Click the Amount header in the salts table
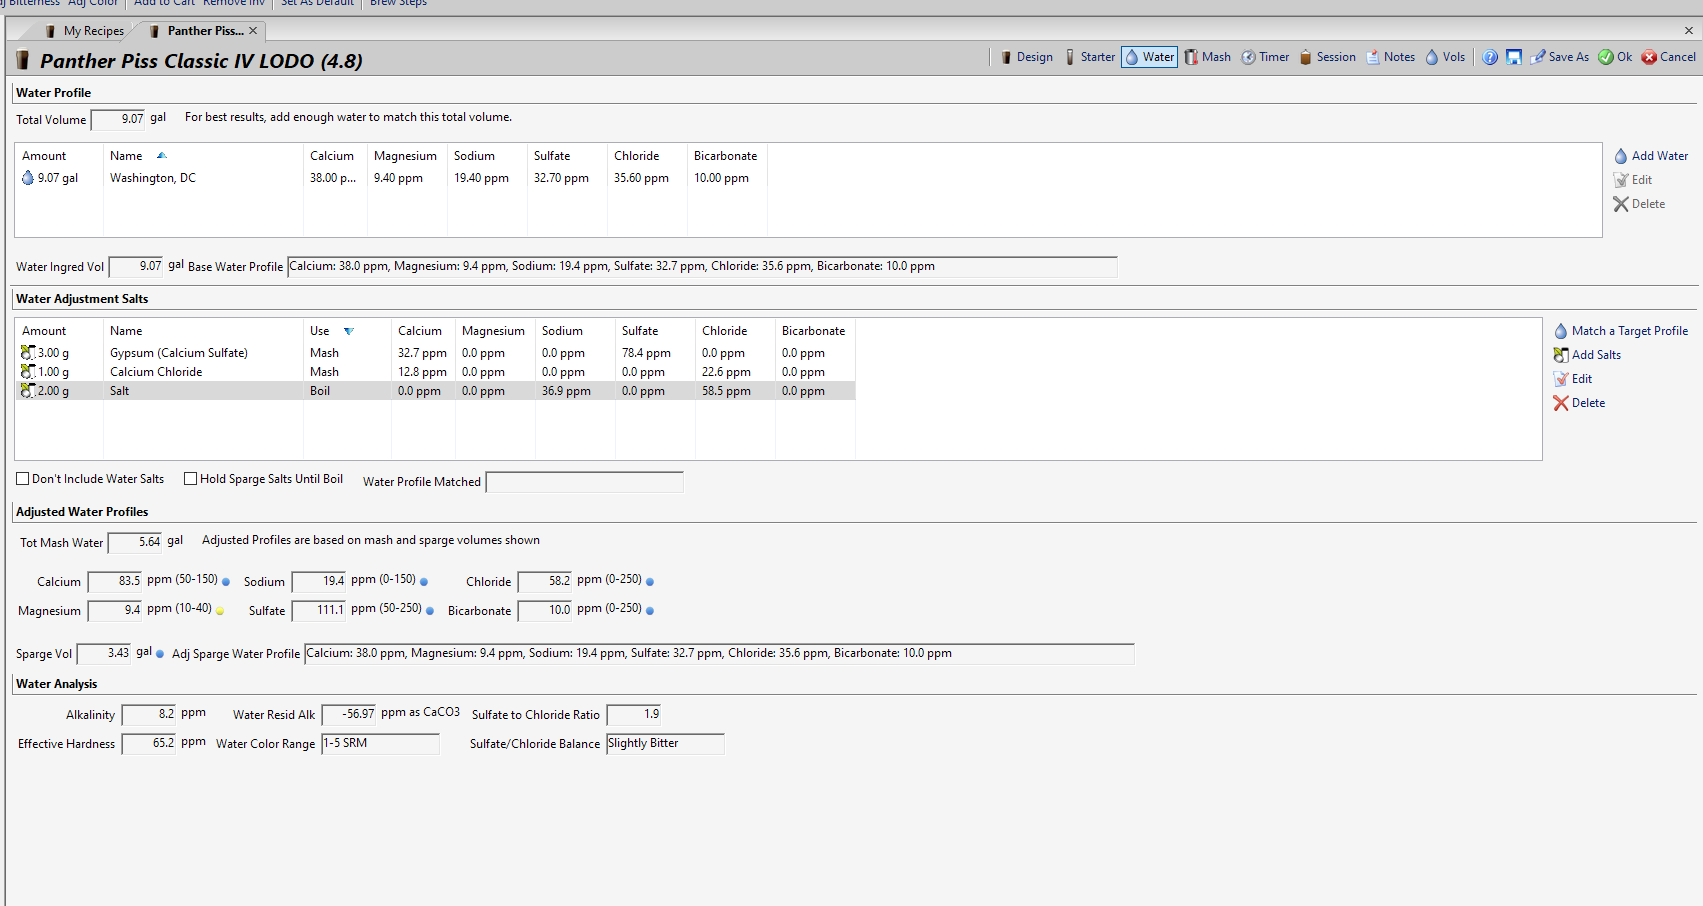 tap(59, 331)
